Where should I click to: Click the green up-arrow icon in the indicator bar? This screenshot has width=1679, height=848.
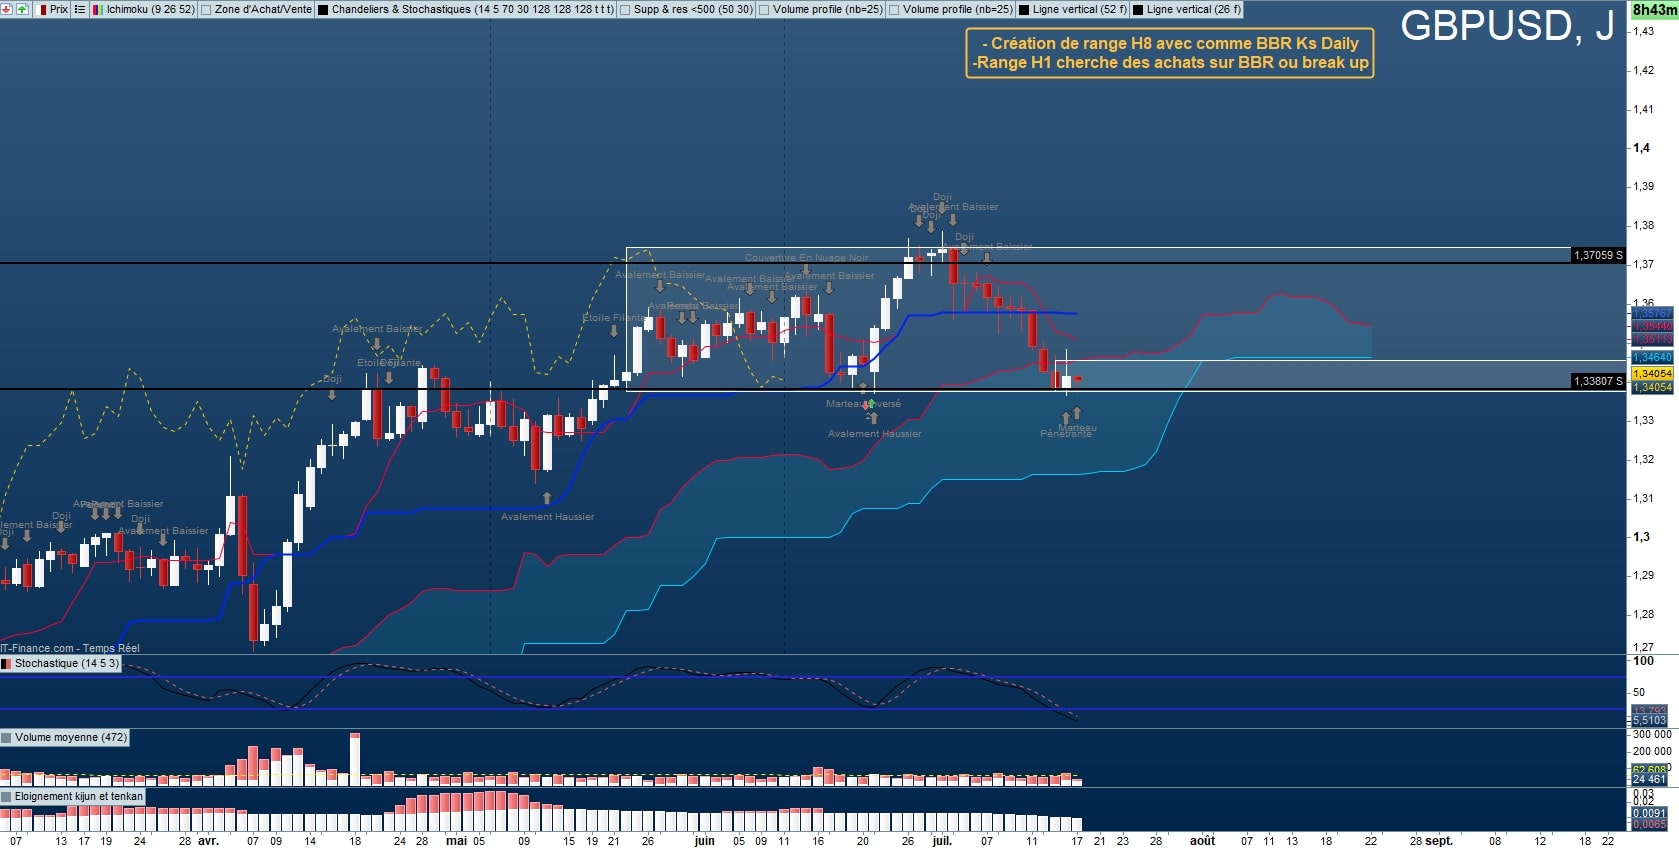click(22, 9)
